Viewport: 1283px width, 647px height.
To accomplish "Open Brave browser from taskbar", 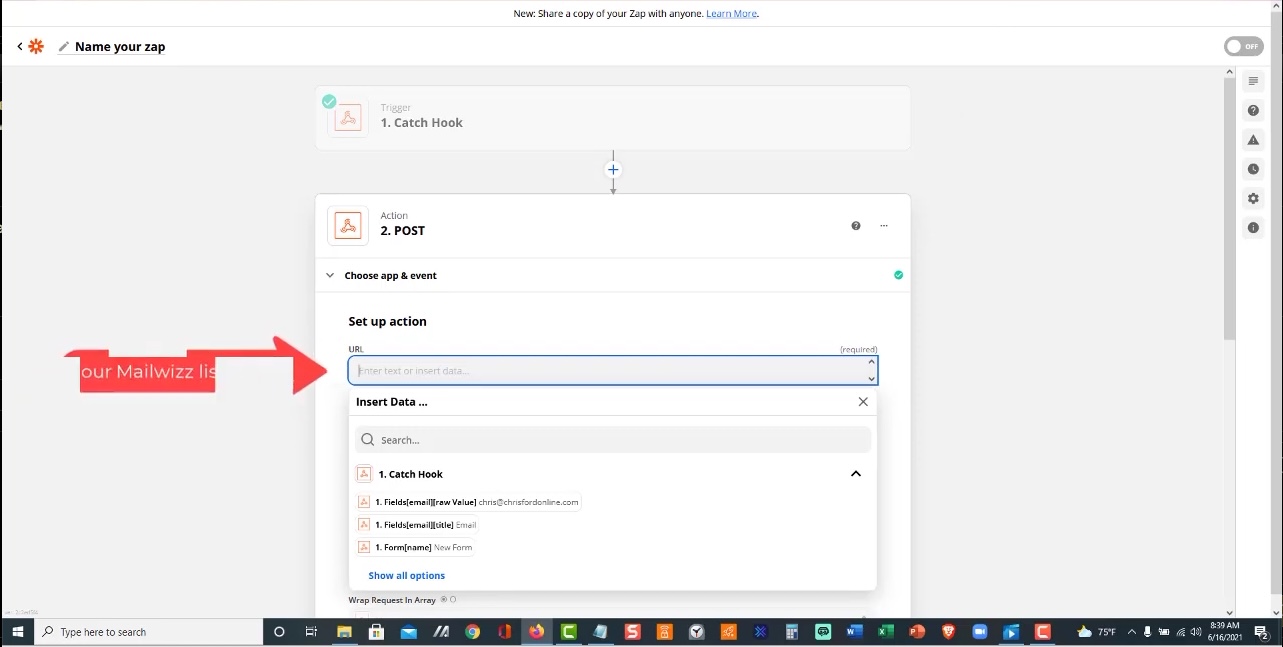I will (x=948, y=632).
